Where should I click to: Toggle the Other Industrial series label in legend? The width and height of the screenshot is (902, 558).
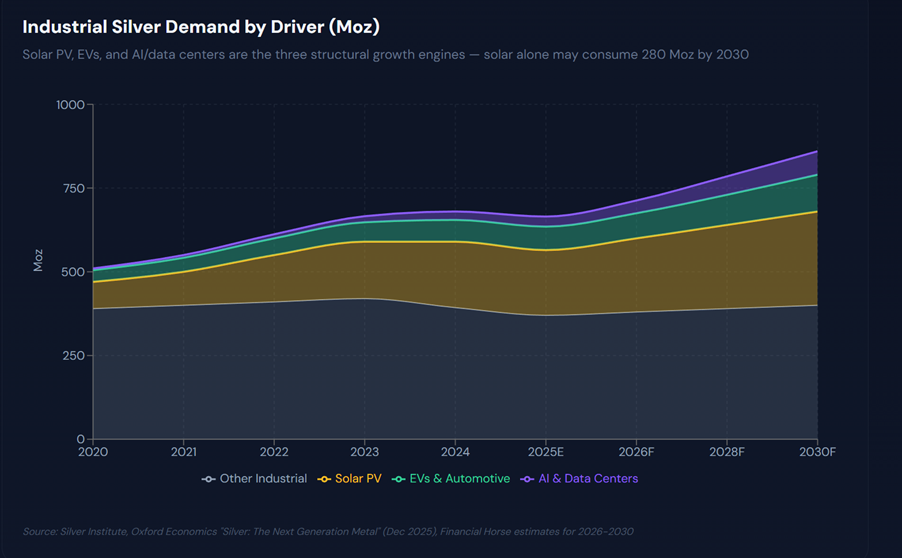263,479
